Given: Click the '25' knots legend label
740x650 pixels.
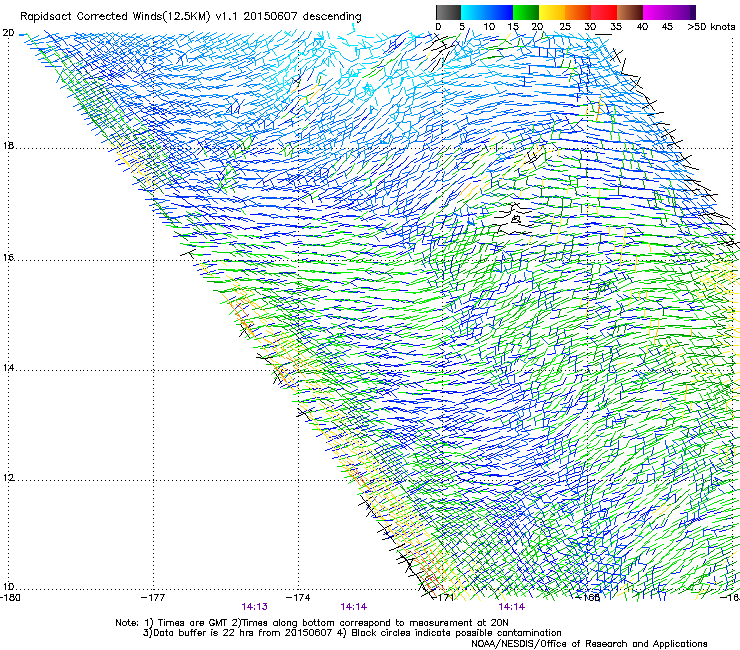Looking at the screenshot, I should (564, 26).
